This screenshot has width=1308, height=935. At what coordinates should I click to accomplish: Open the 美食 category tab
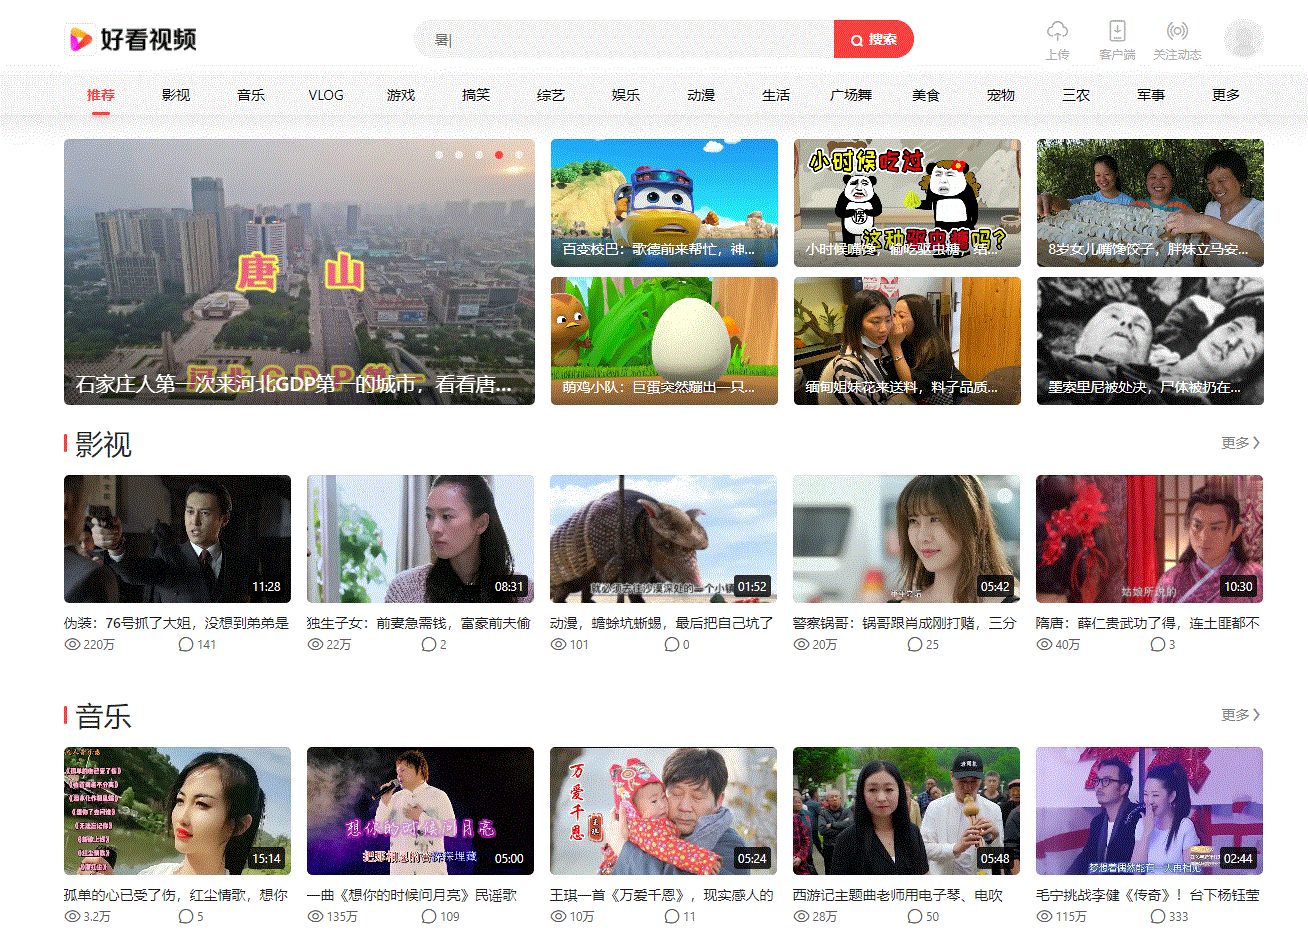click(926, 95)
